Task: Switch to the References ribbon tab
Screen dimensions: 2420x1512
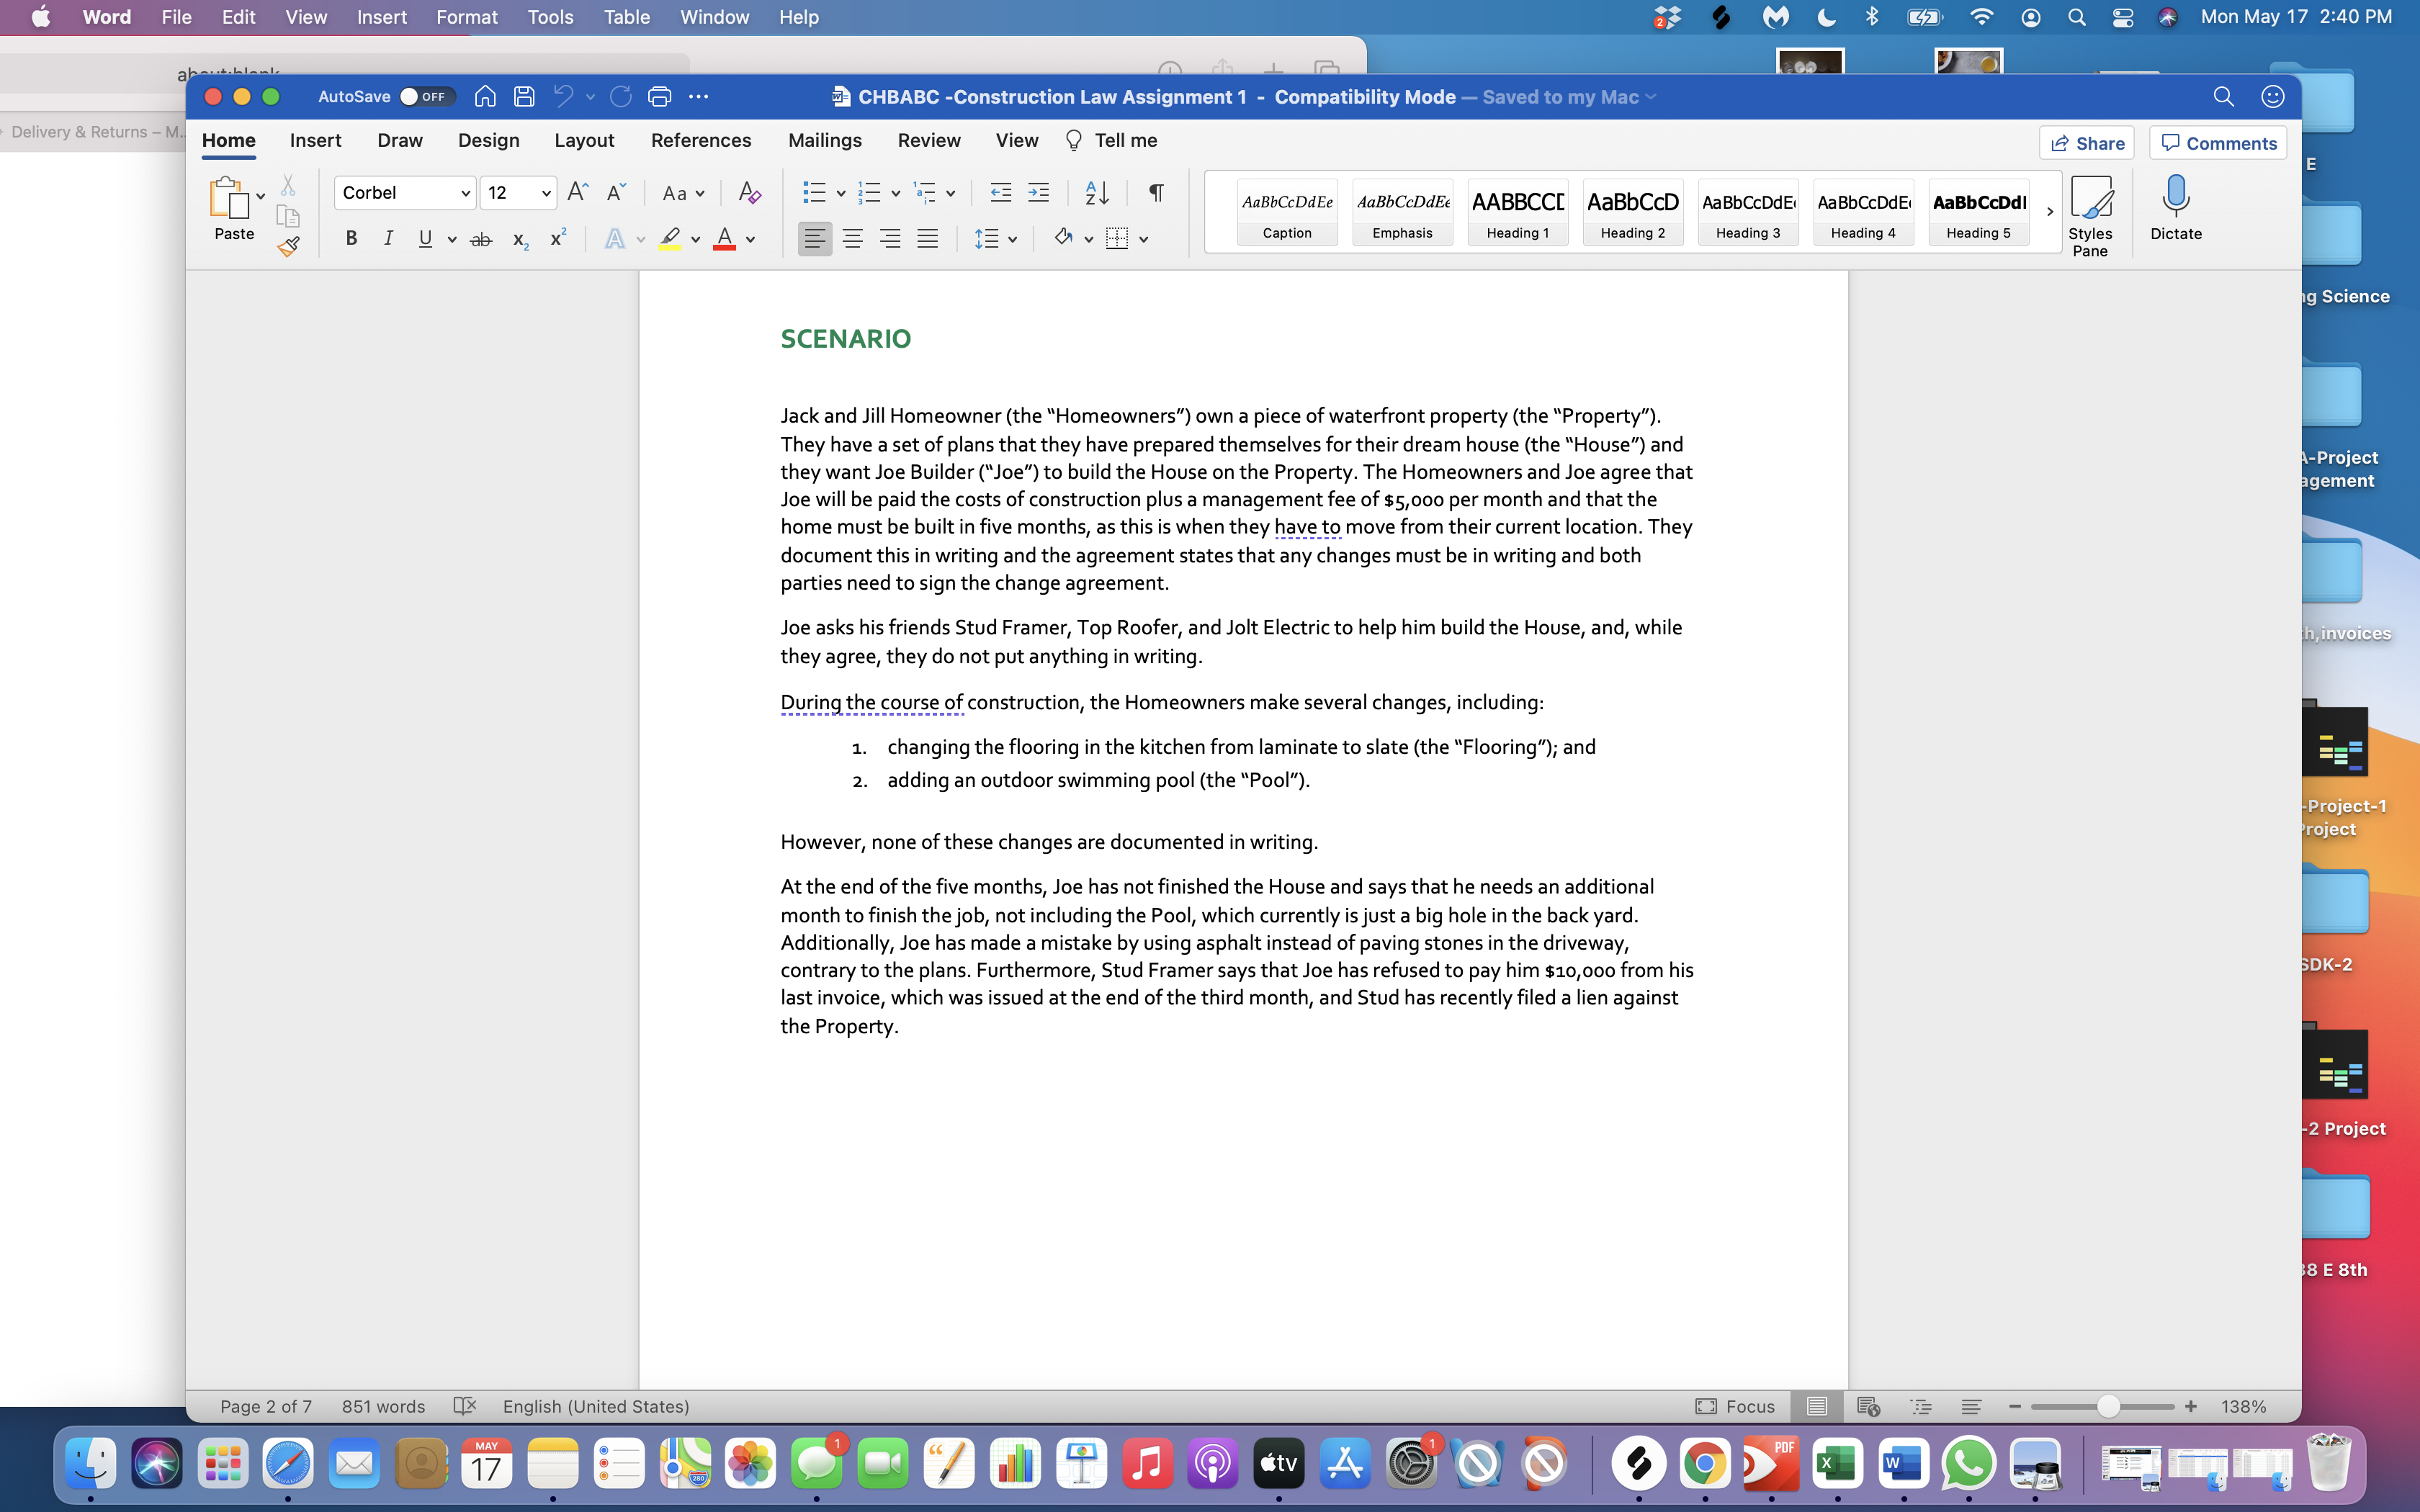Action: click(701, 140)
